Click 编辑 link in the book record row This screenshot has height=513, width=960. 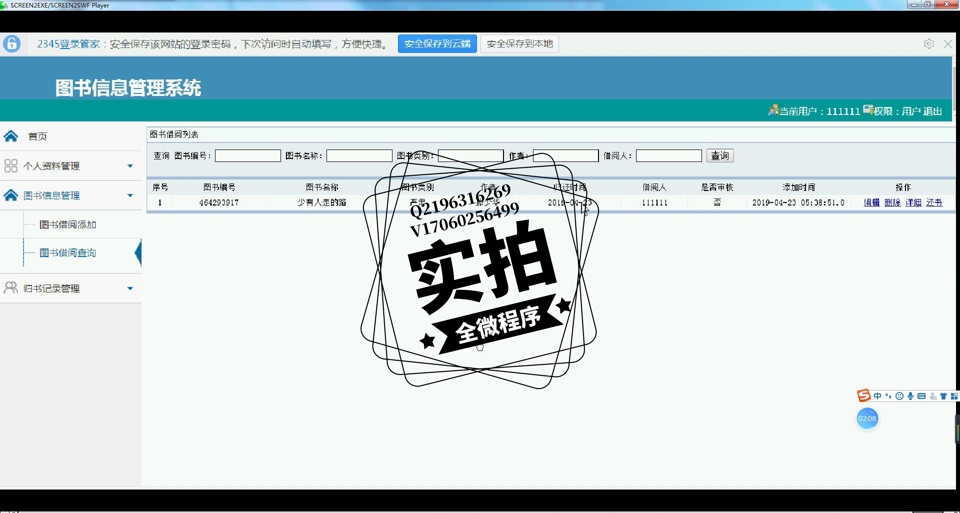[x=871, y=202]
